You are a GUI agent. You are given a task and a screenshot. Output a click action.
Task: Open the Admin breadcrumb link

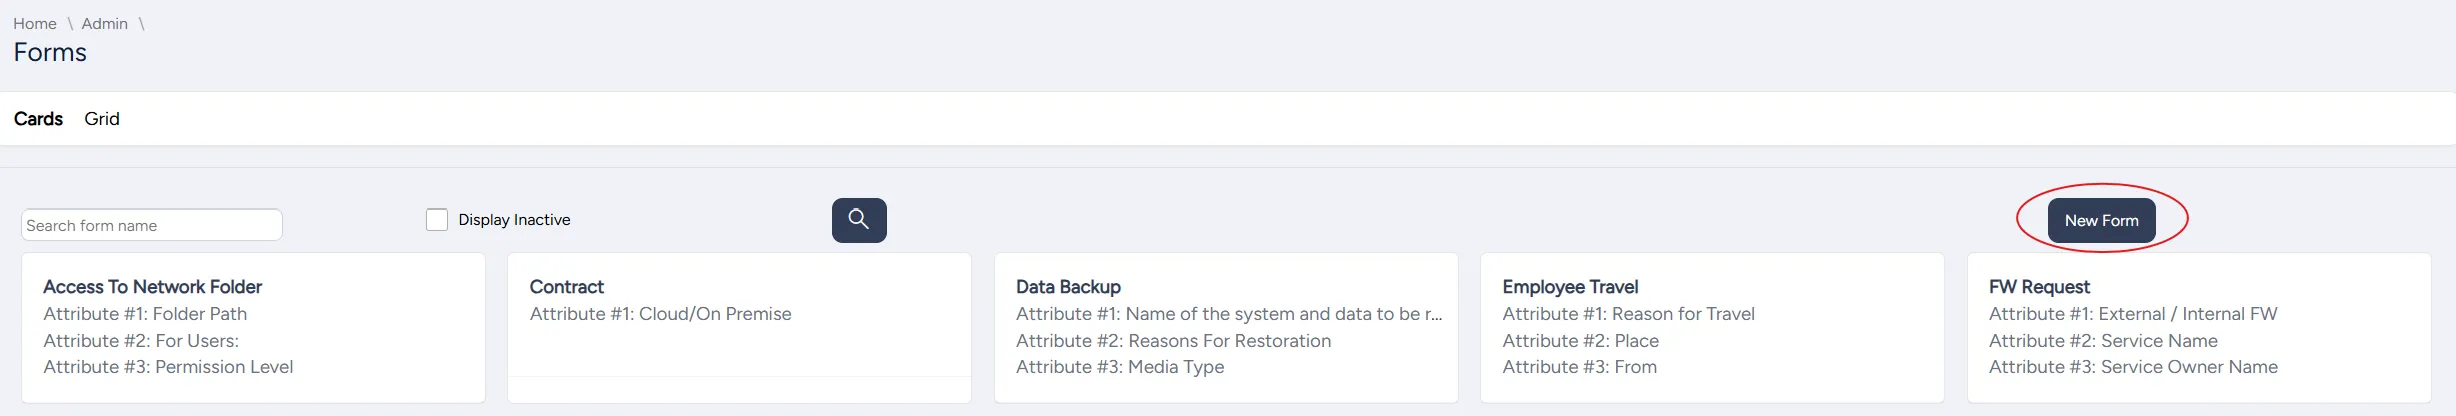(x=105, y=23)
